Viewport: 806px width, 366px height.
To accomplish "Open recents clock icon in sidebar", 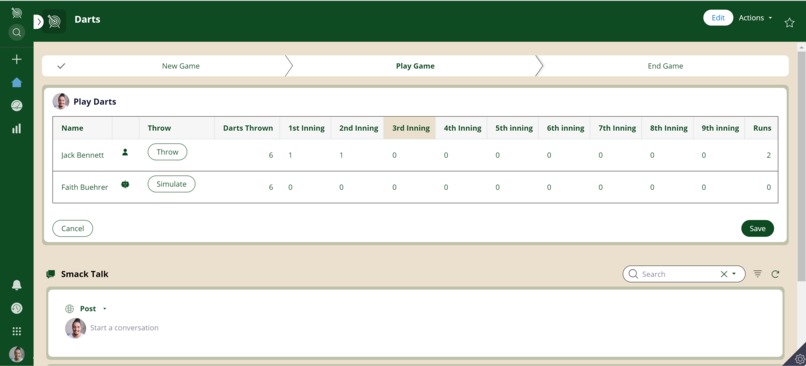I will click(x=16, y=308).
